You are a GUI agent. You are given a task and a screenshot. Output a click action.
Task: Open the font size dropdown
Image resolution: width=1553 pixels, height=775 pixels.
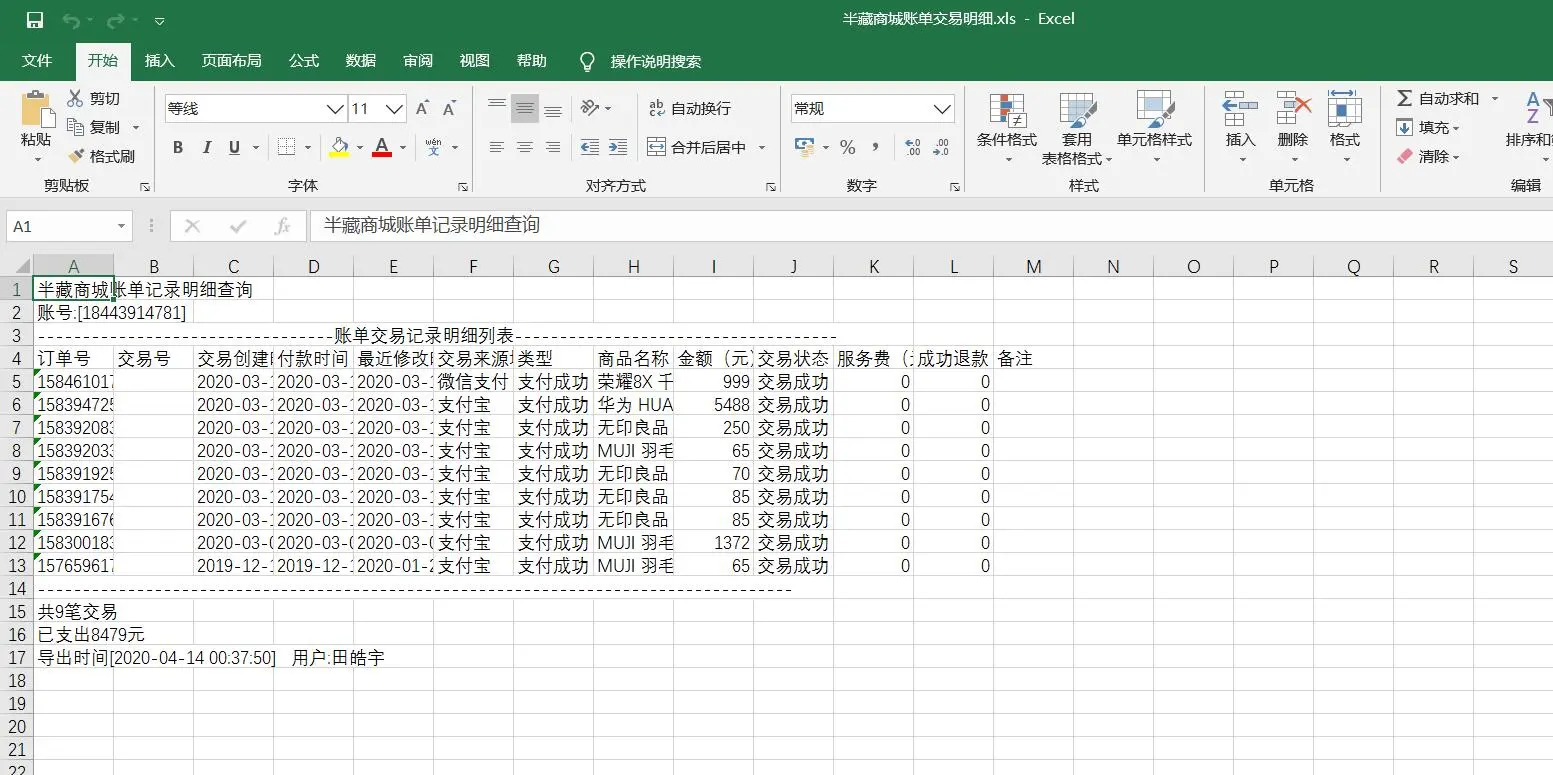tap(394, 108)
